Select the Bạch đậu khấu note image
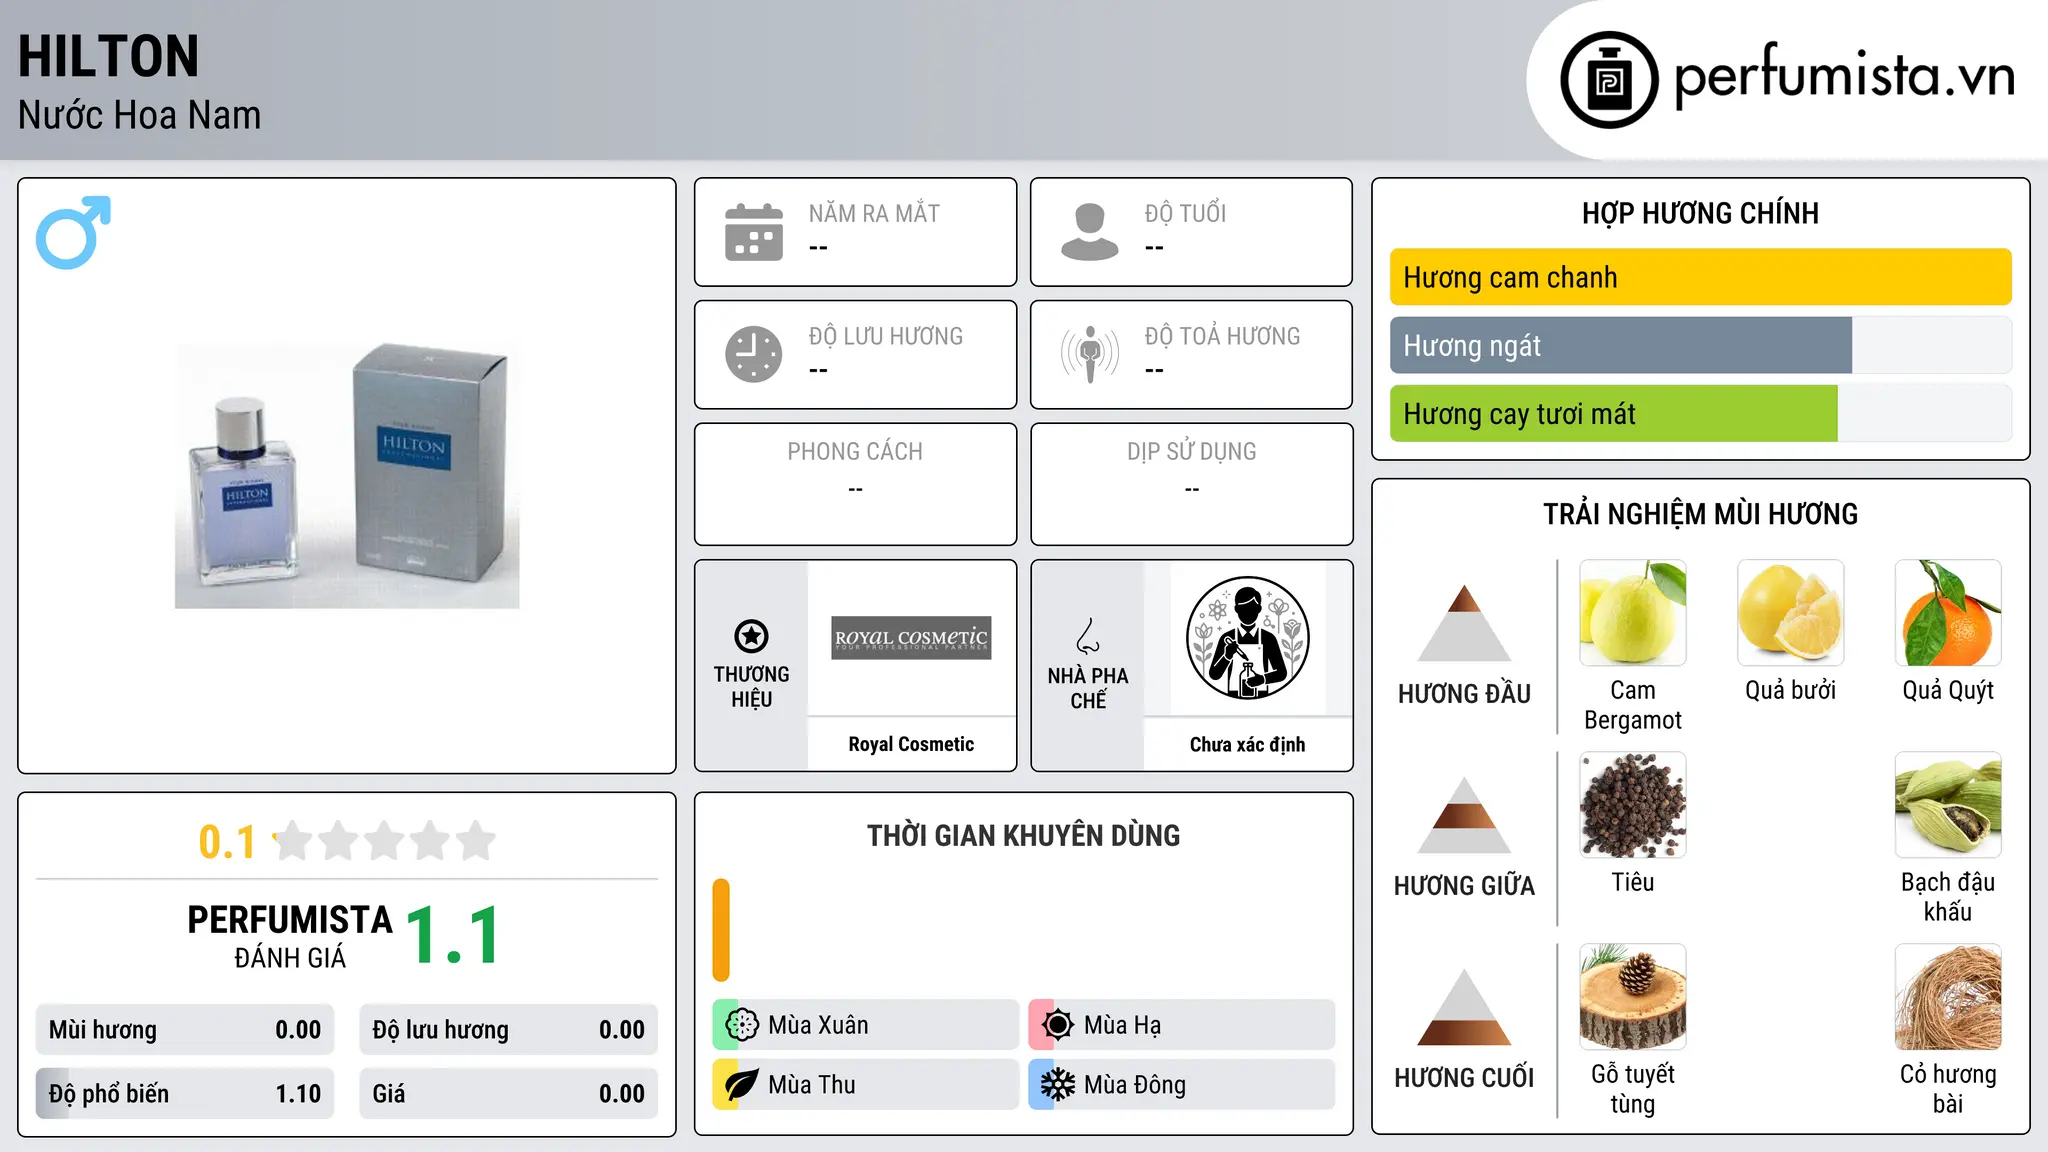 point(1948,805)
